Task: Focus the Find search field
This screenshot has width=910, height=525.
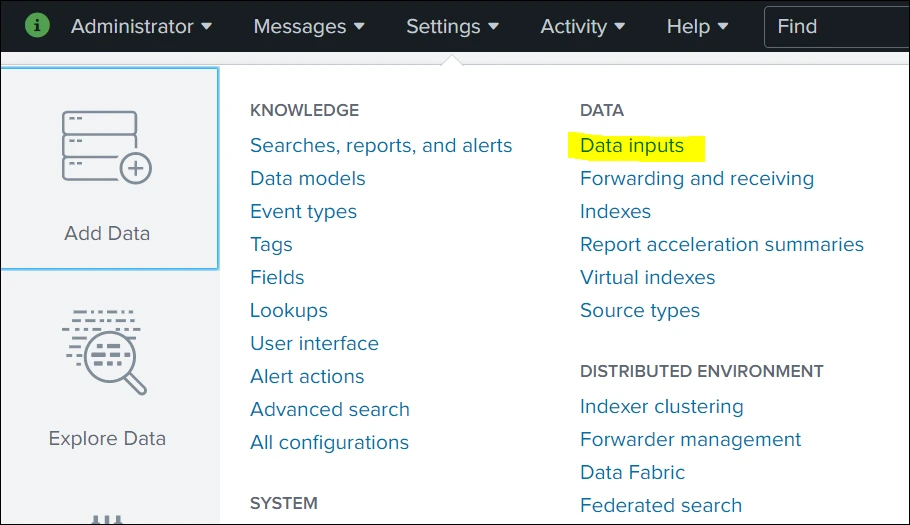Action: click(x=837, y=27)
